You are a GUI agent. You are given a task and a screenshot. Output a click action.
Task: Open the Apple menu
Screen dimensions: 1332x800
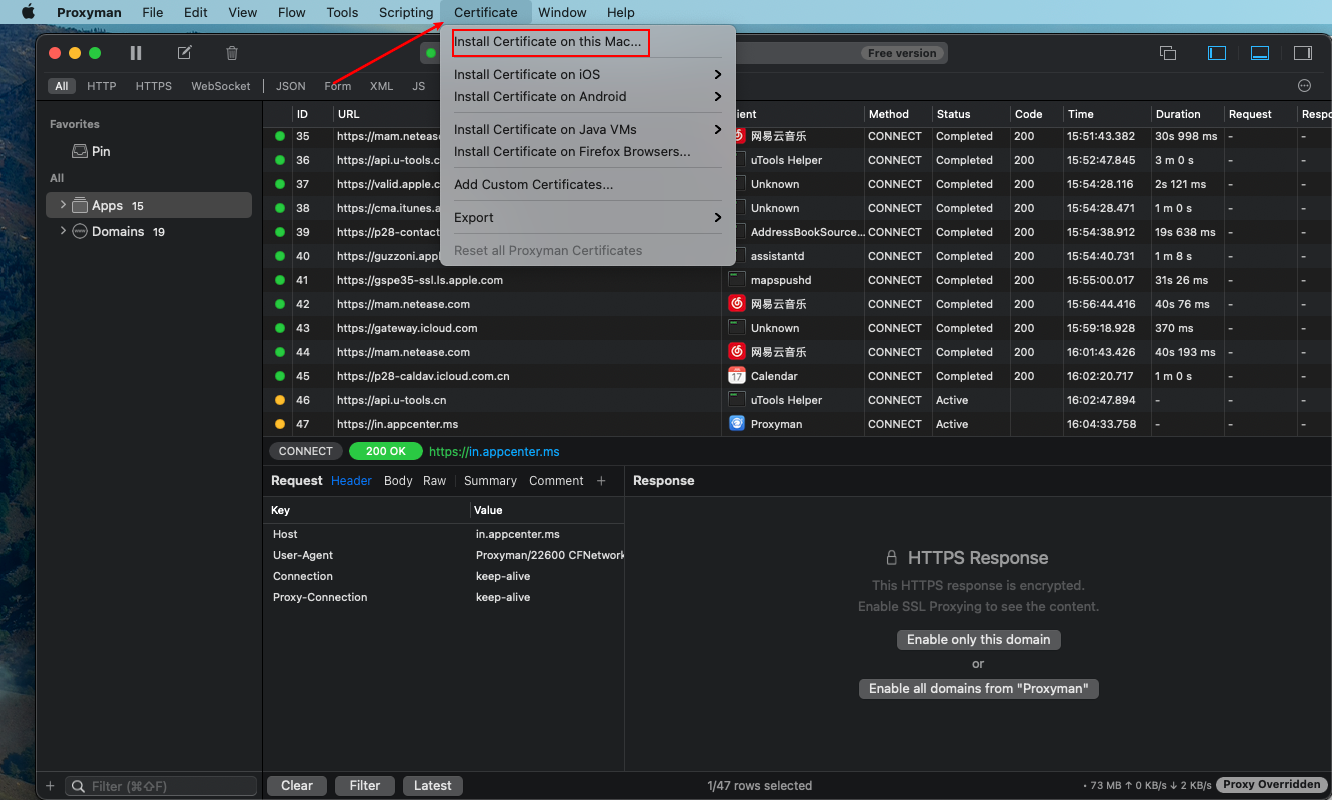pos(28,12)
